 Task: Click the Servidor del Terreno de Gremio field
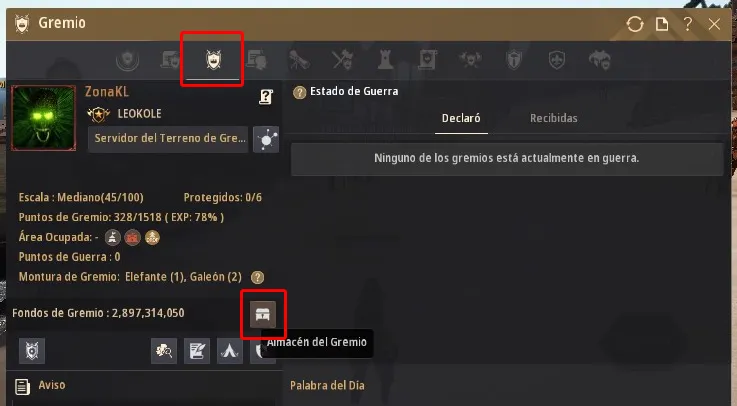168,139
